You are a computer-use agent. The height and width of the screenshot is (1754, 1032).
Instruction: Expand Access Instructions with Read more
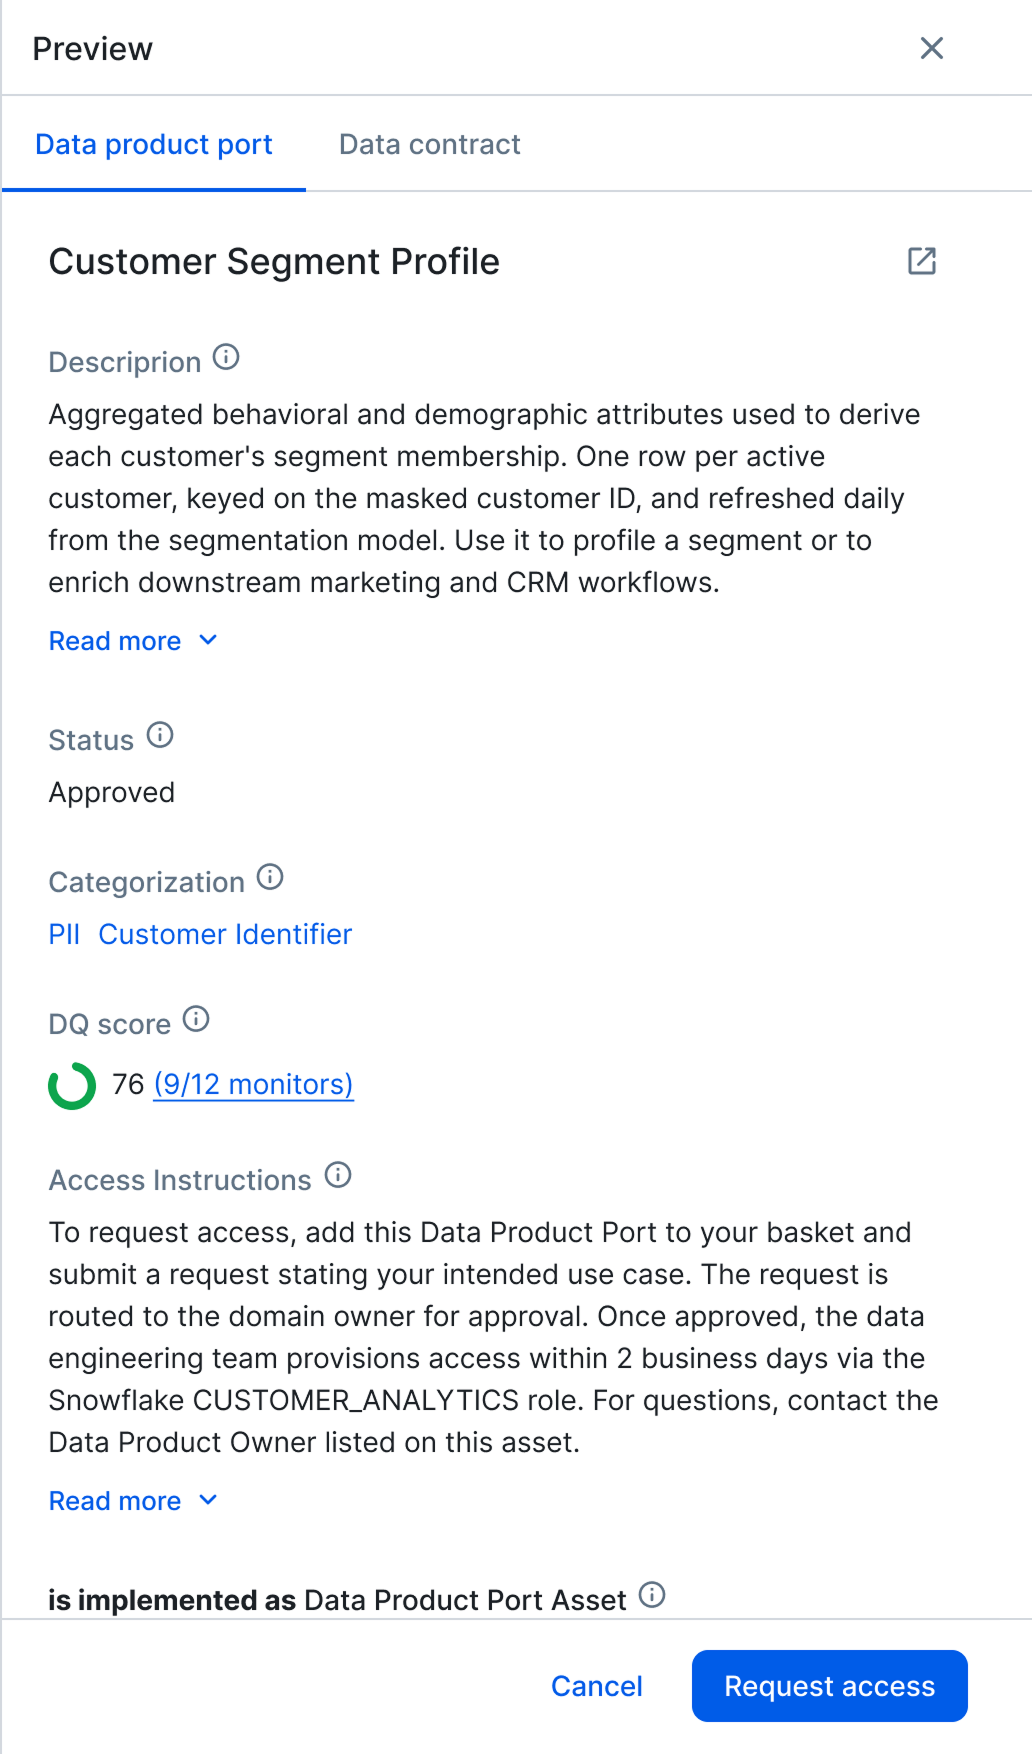[x=115, y=1501]
